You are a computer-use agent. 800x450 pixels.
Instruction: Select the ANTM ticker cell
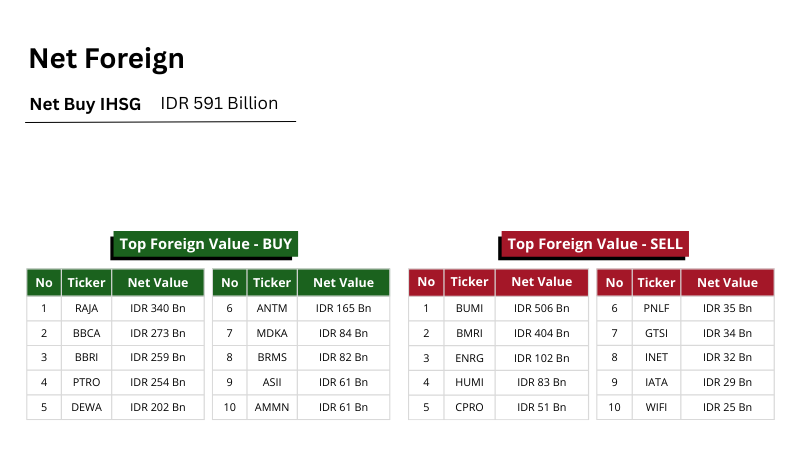tap(272, 308)
